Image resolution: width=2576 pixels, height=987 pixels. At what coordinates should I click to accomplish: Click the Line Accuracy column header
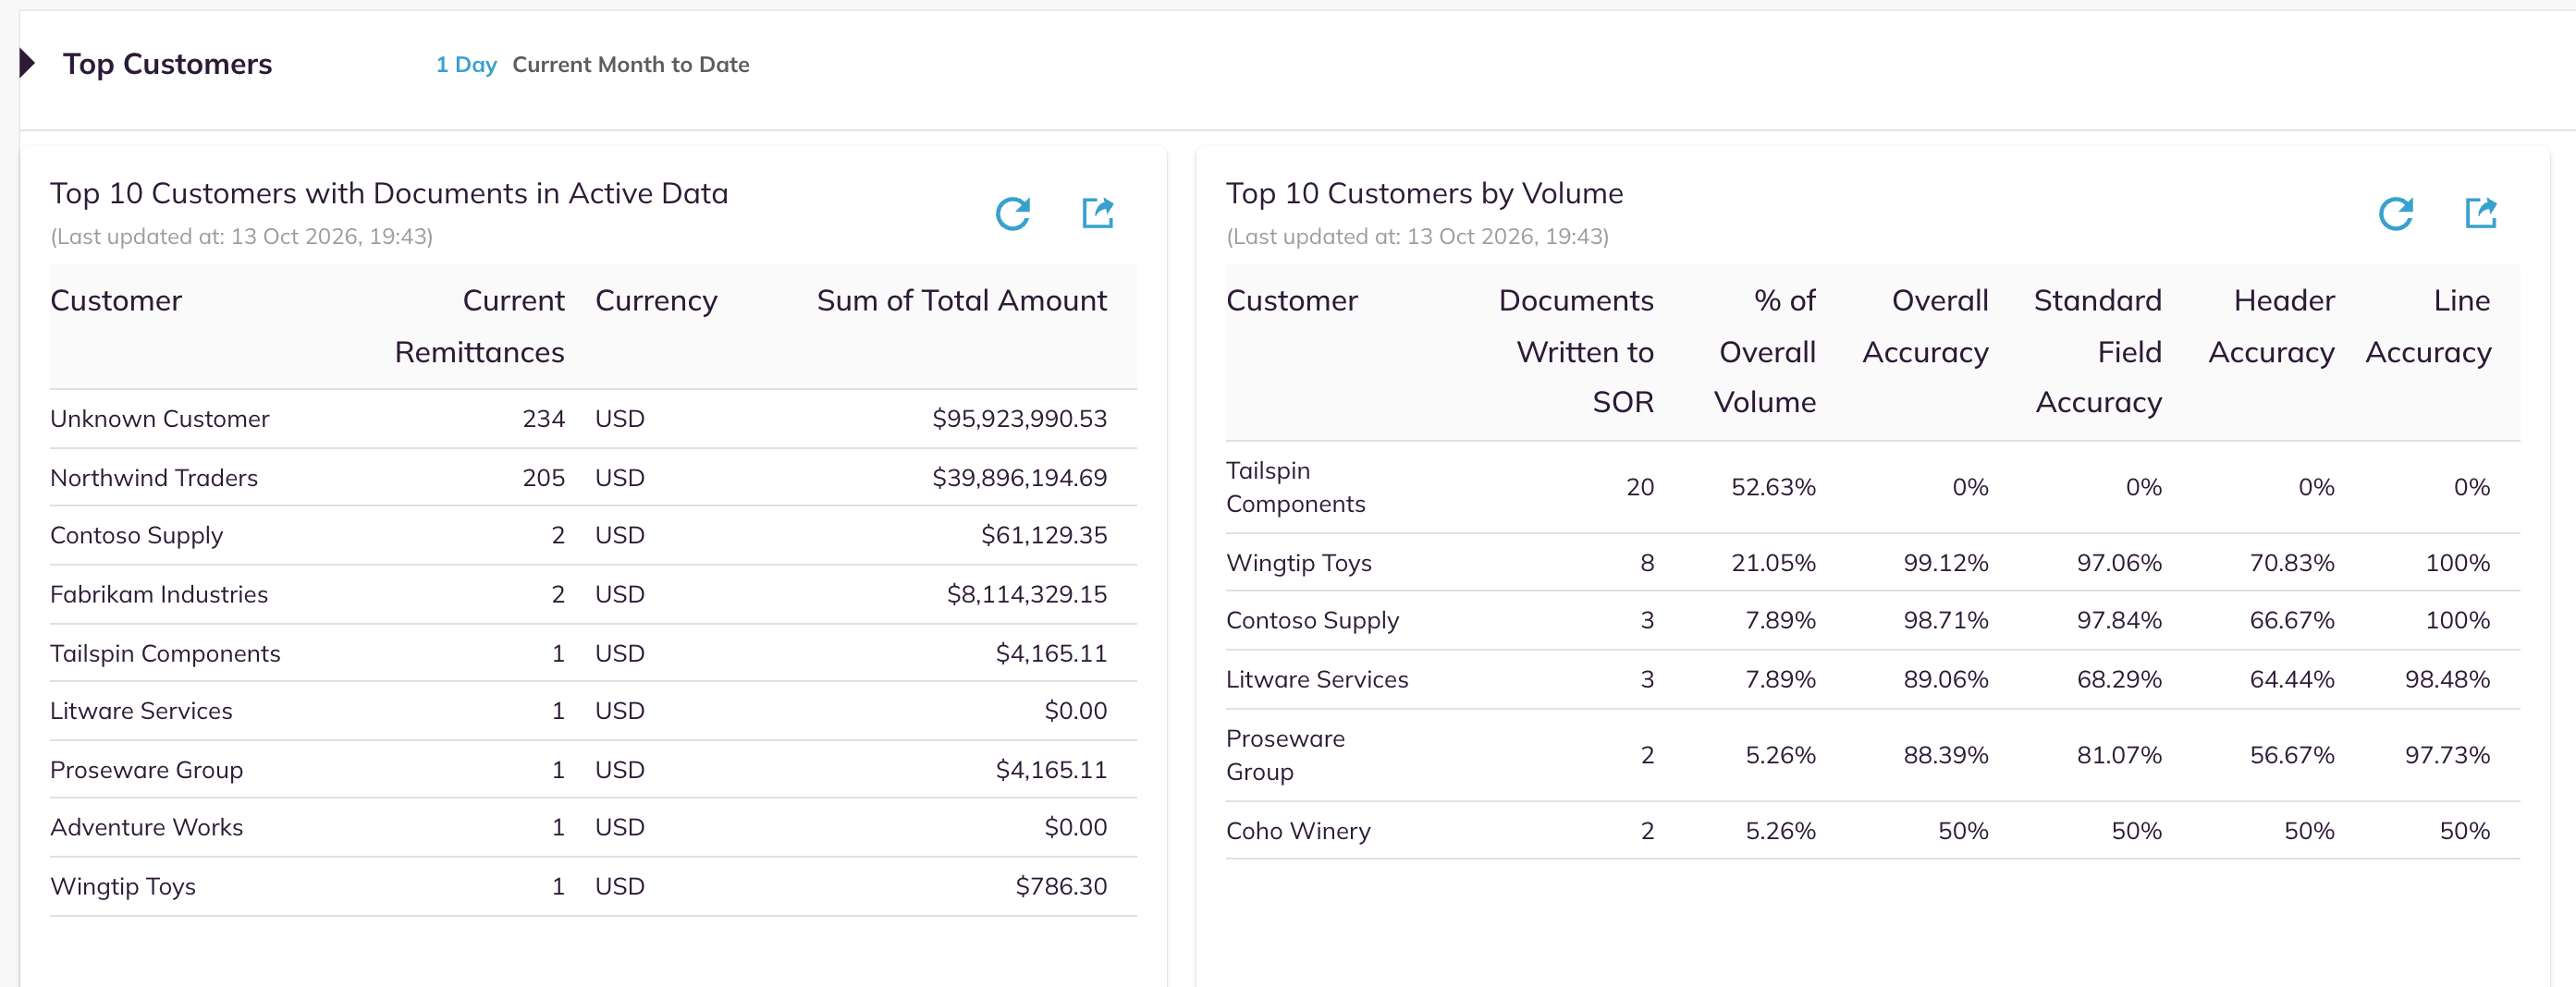coord(2428,326)
